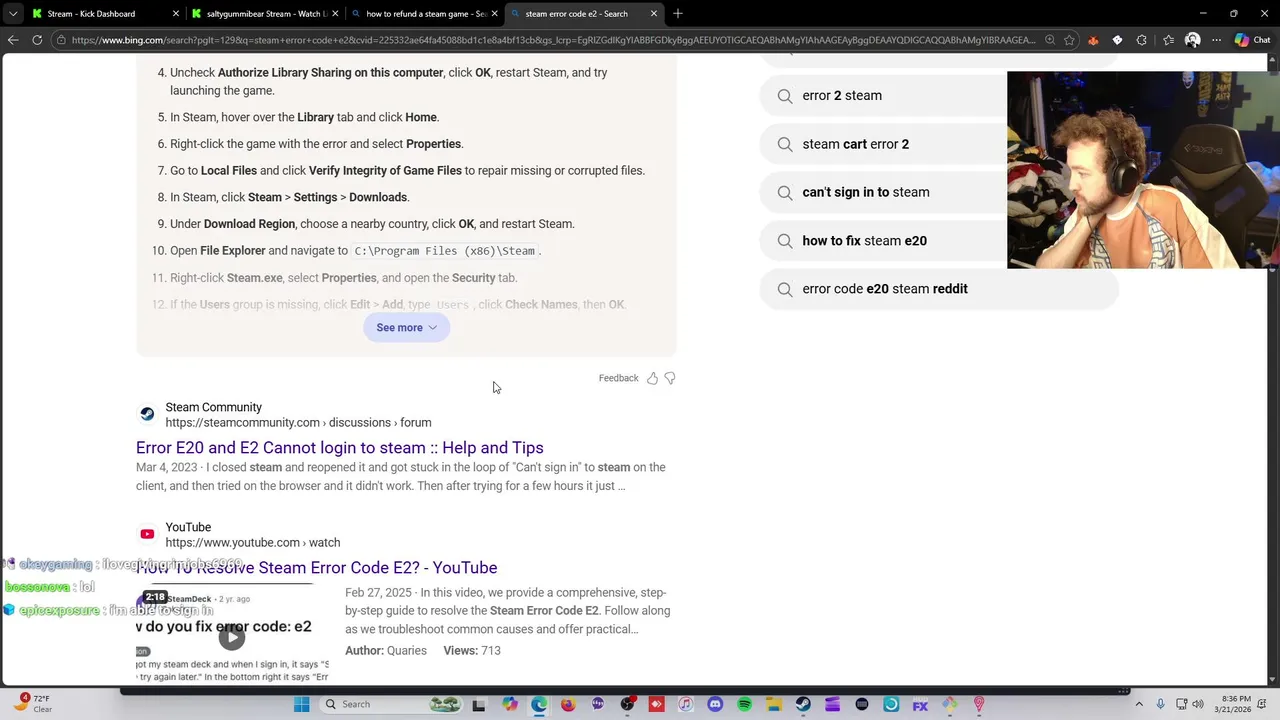Open the browser Settings and more menu
Screen dimensions: 1280x720
[x=1217, y=40]
